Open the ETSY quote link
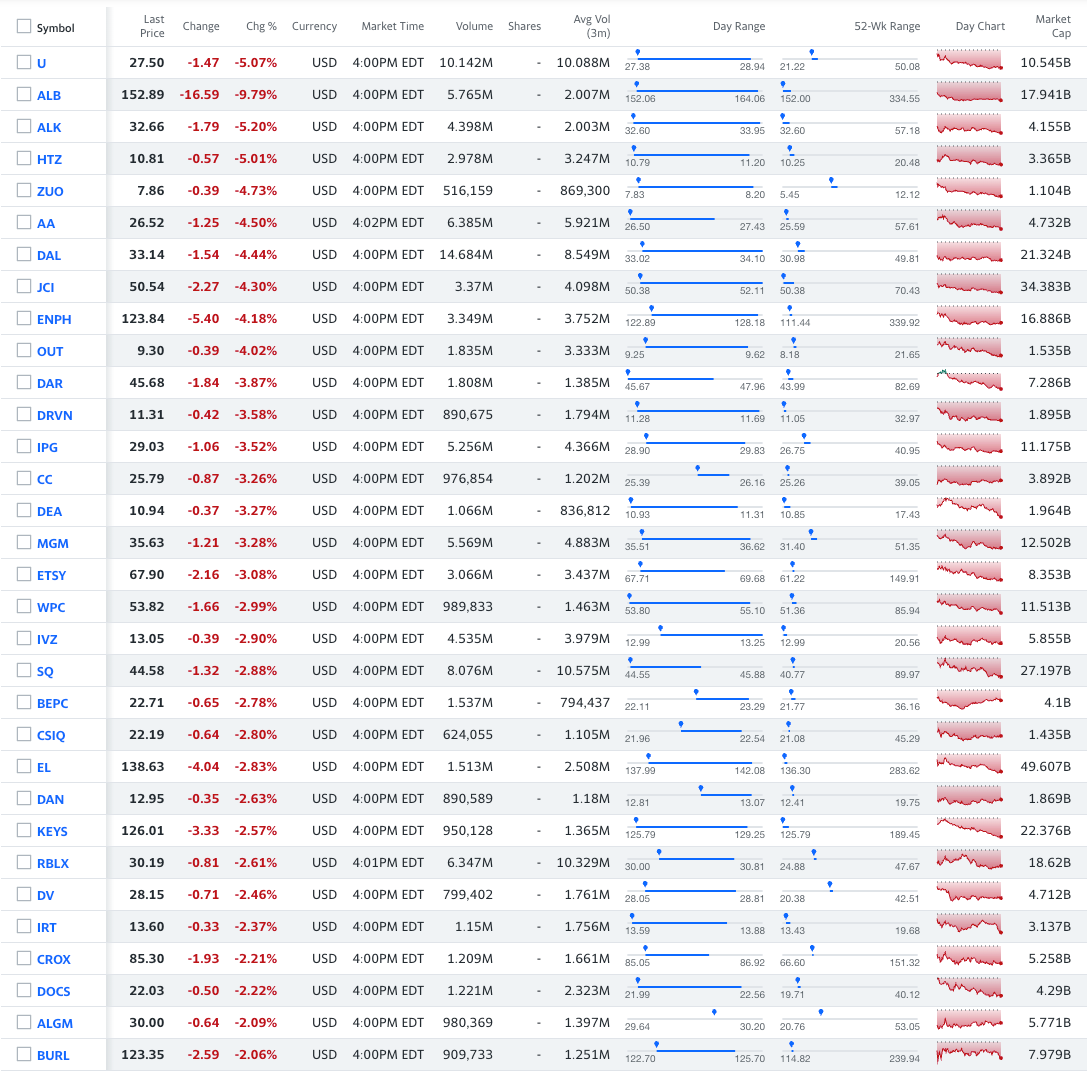The height and width of the screenshot is (1089, 1087). click(51, 575)
